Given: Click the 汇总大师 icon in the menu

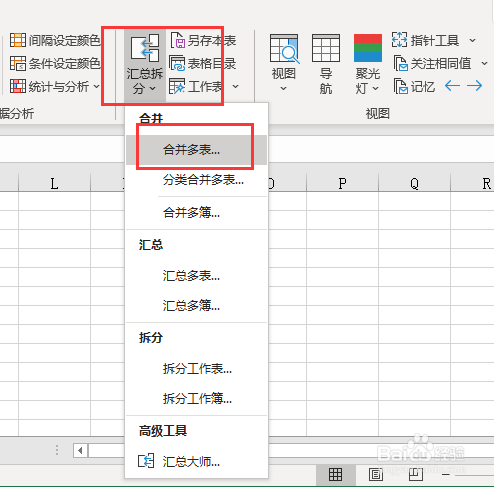Looking at the screenshot, I should click(146, 461).
